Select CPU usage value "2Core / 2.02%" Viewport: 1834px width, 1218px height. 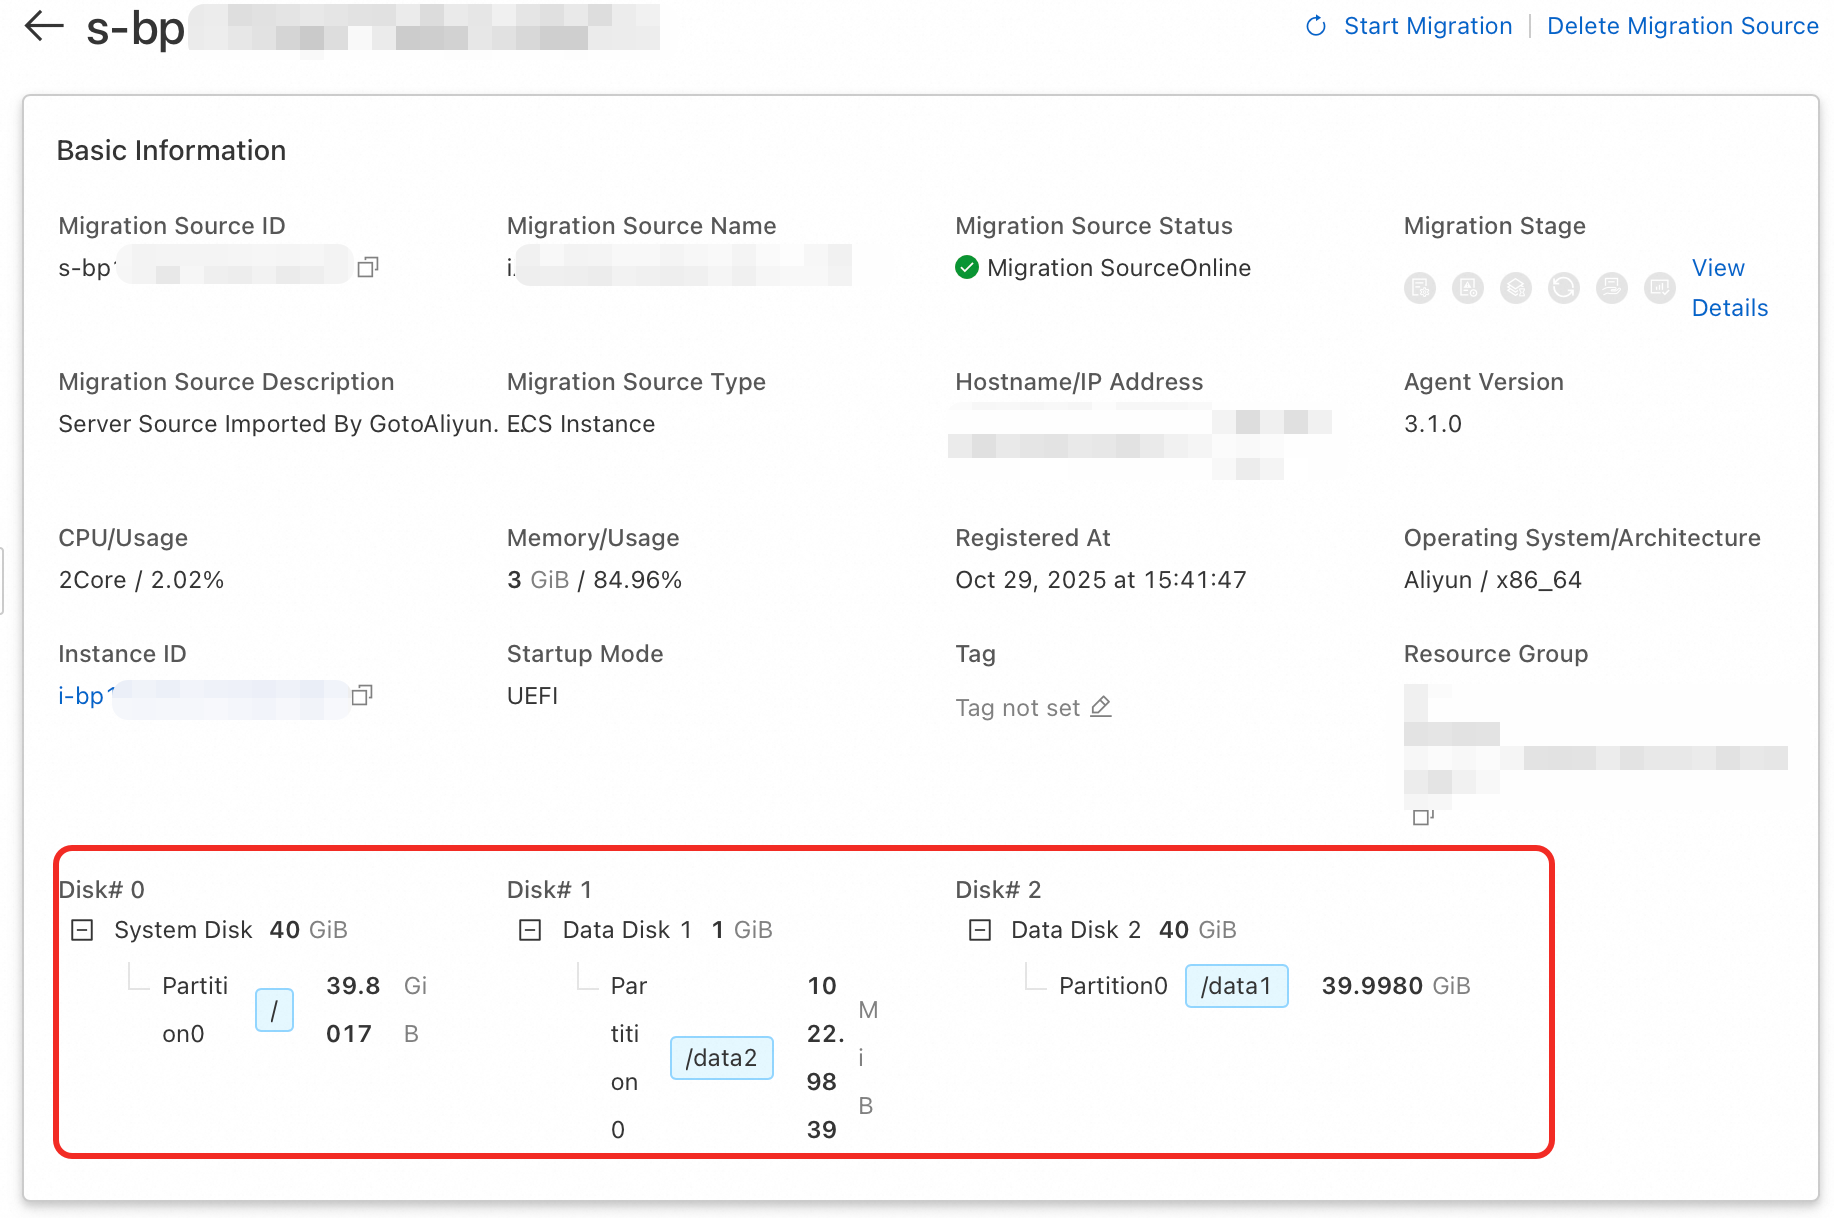click(x=141, y=580)
